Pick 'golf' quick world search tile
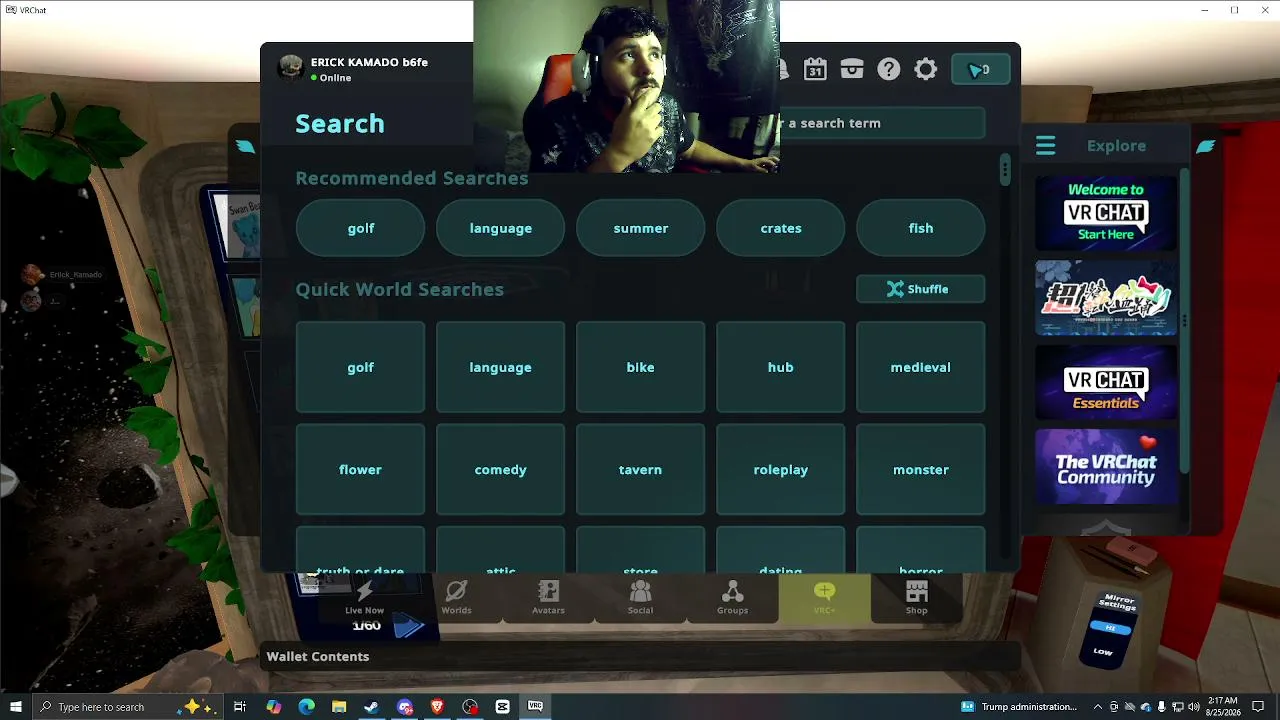This screenshot has width=1280, height=720. click(360, 367)
